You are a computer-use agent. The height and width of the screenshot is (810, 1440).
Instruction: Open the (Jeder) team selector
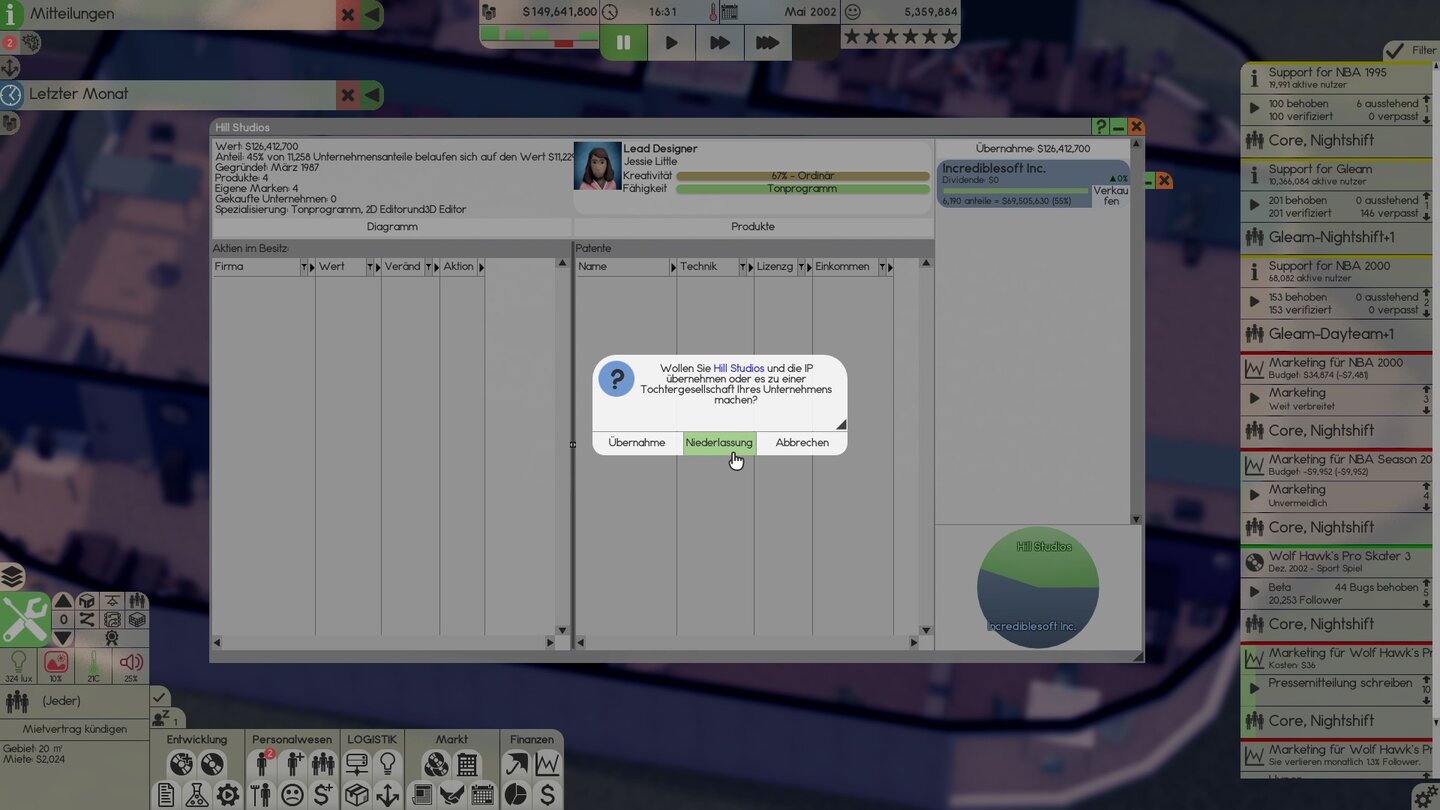(x=74, y=701)
